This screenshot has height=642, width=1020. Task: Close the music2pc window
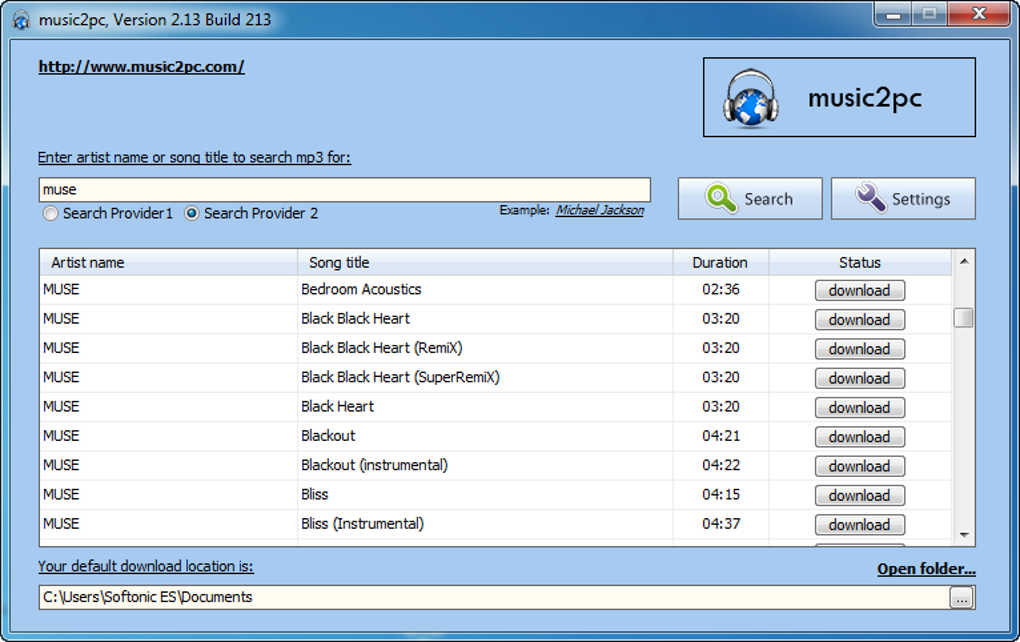click(x=979, y=14)
